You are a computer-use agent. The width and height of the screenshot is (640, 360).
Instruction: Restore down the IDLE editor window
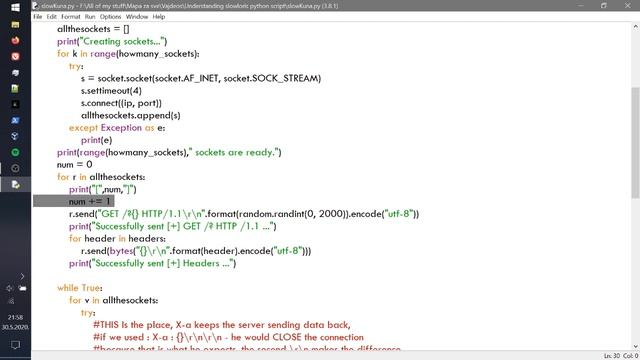(x=604, y=6)
